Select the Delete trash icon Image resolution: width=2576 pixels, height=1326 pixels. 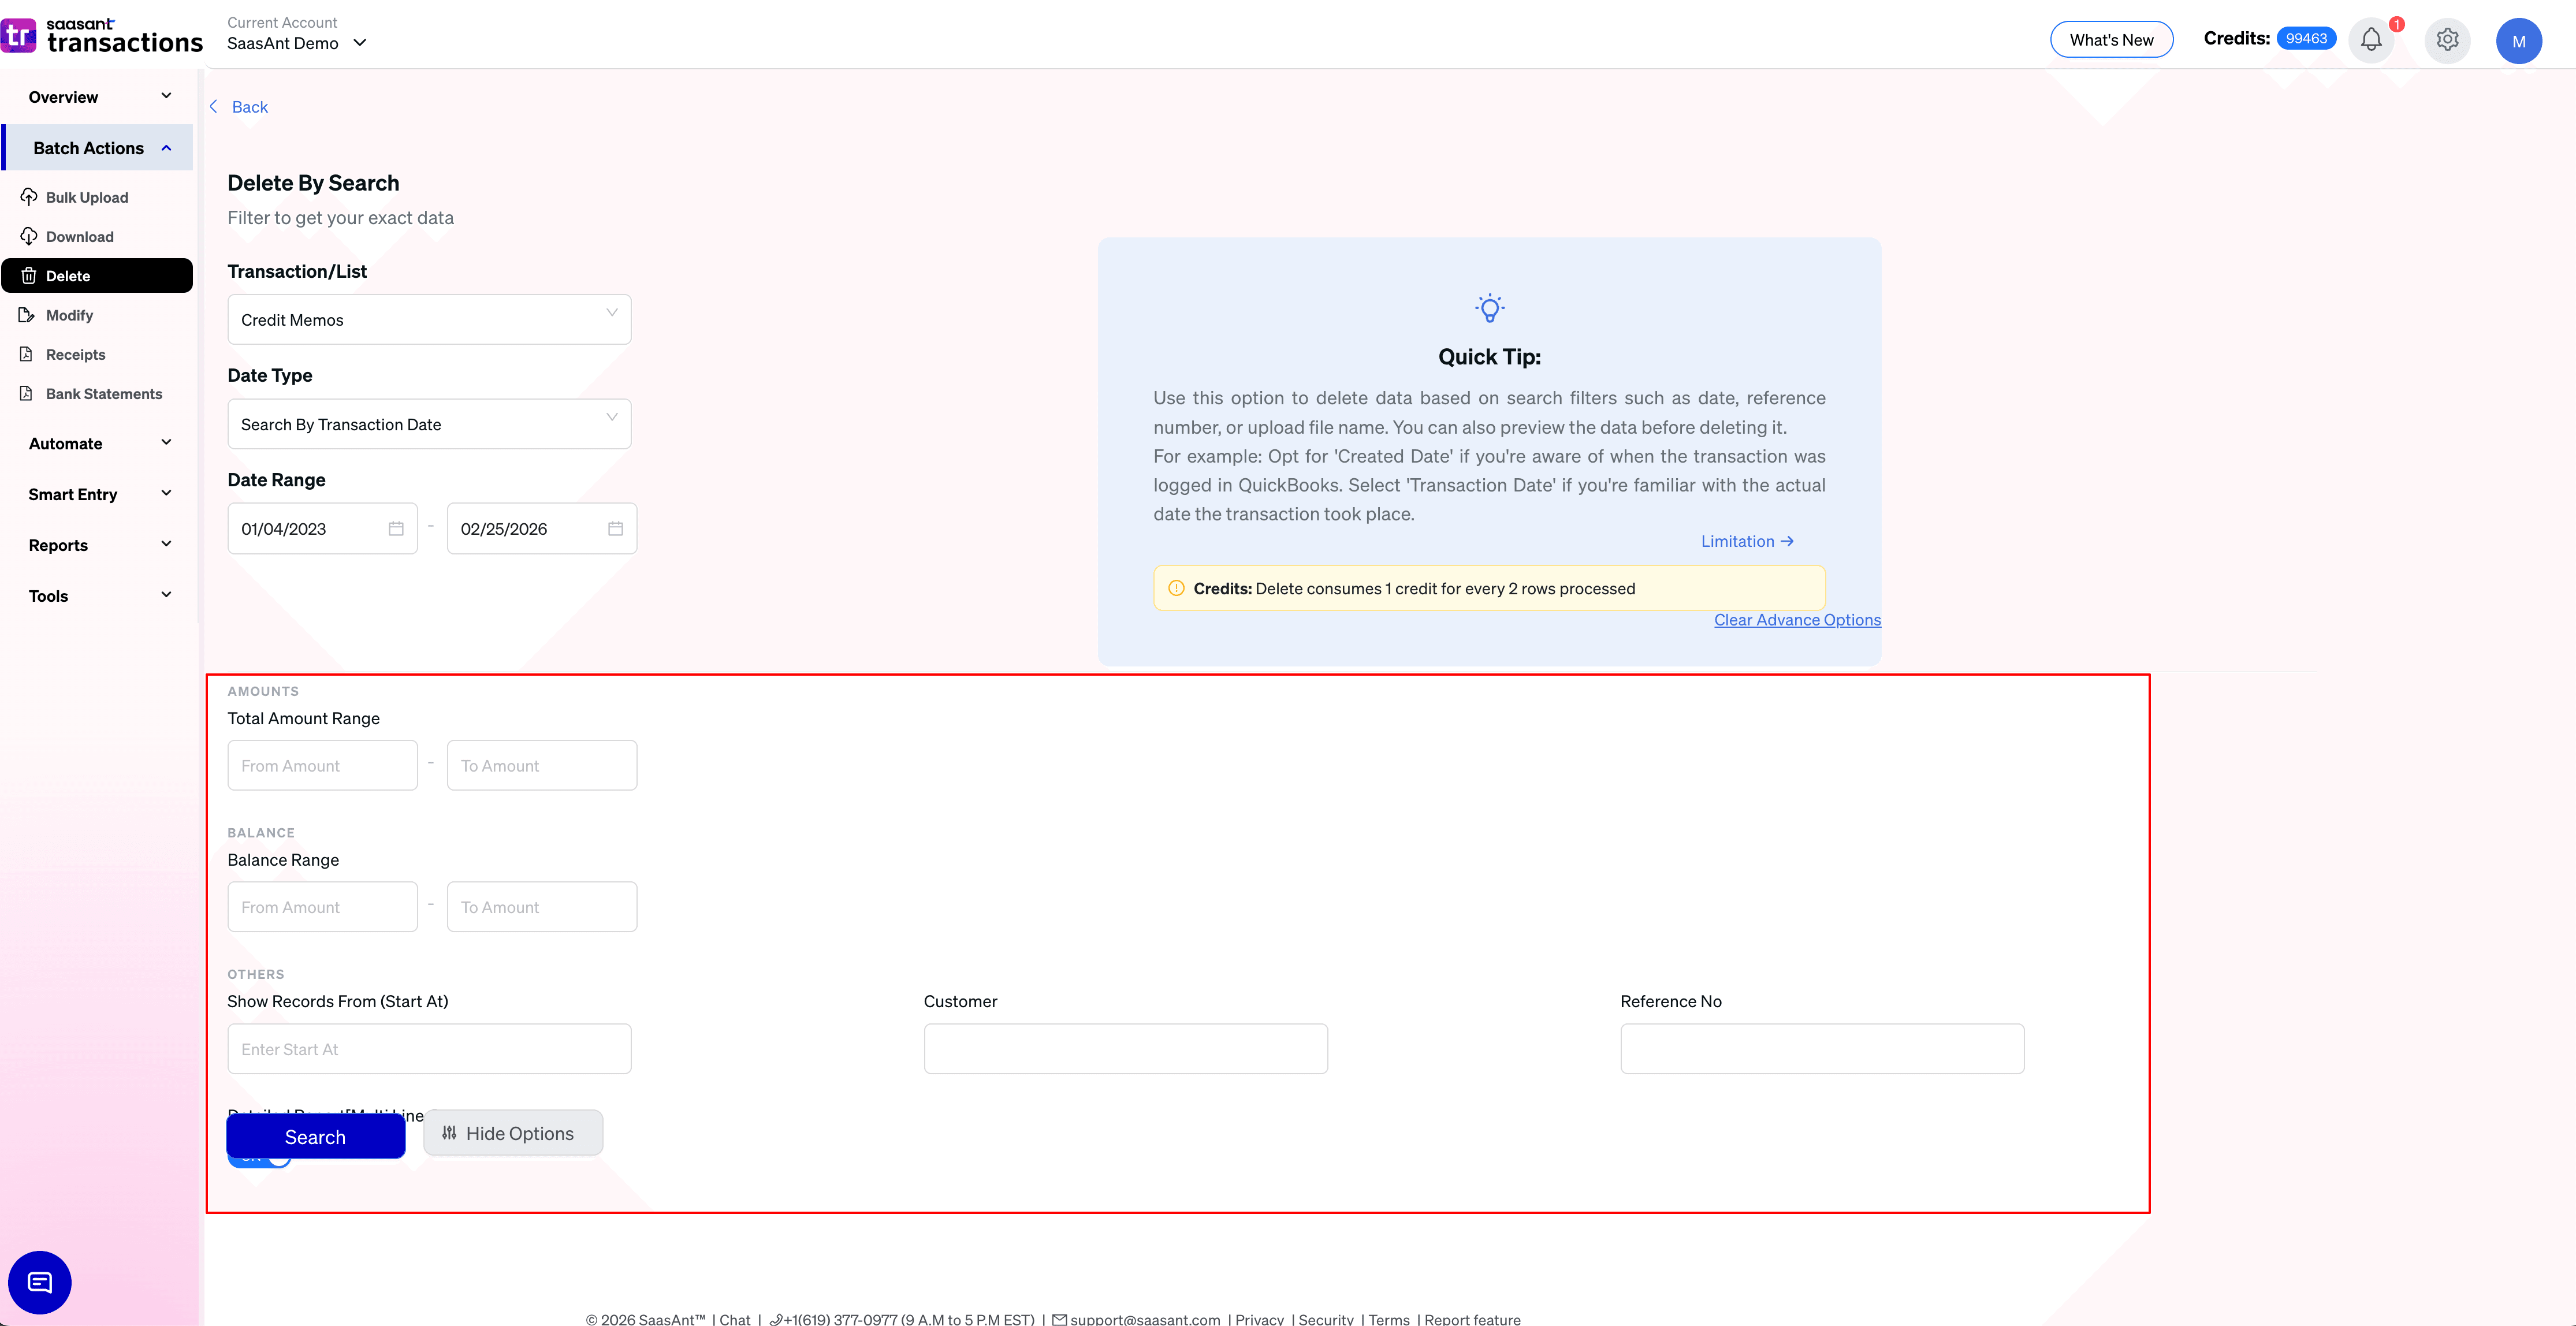pyautogui.click(x=29, y=276)
